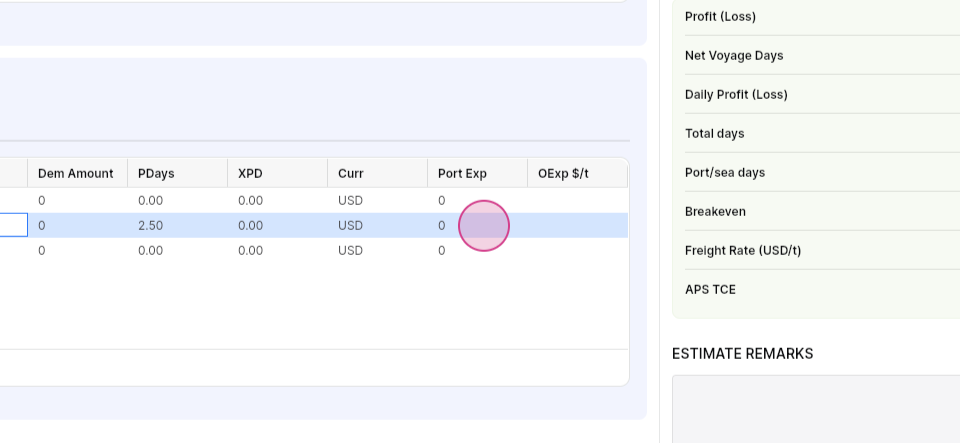Click the highlighted row's XPD value
Viewport: 960px width, 443px height.
277,225
